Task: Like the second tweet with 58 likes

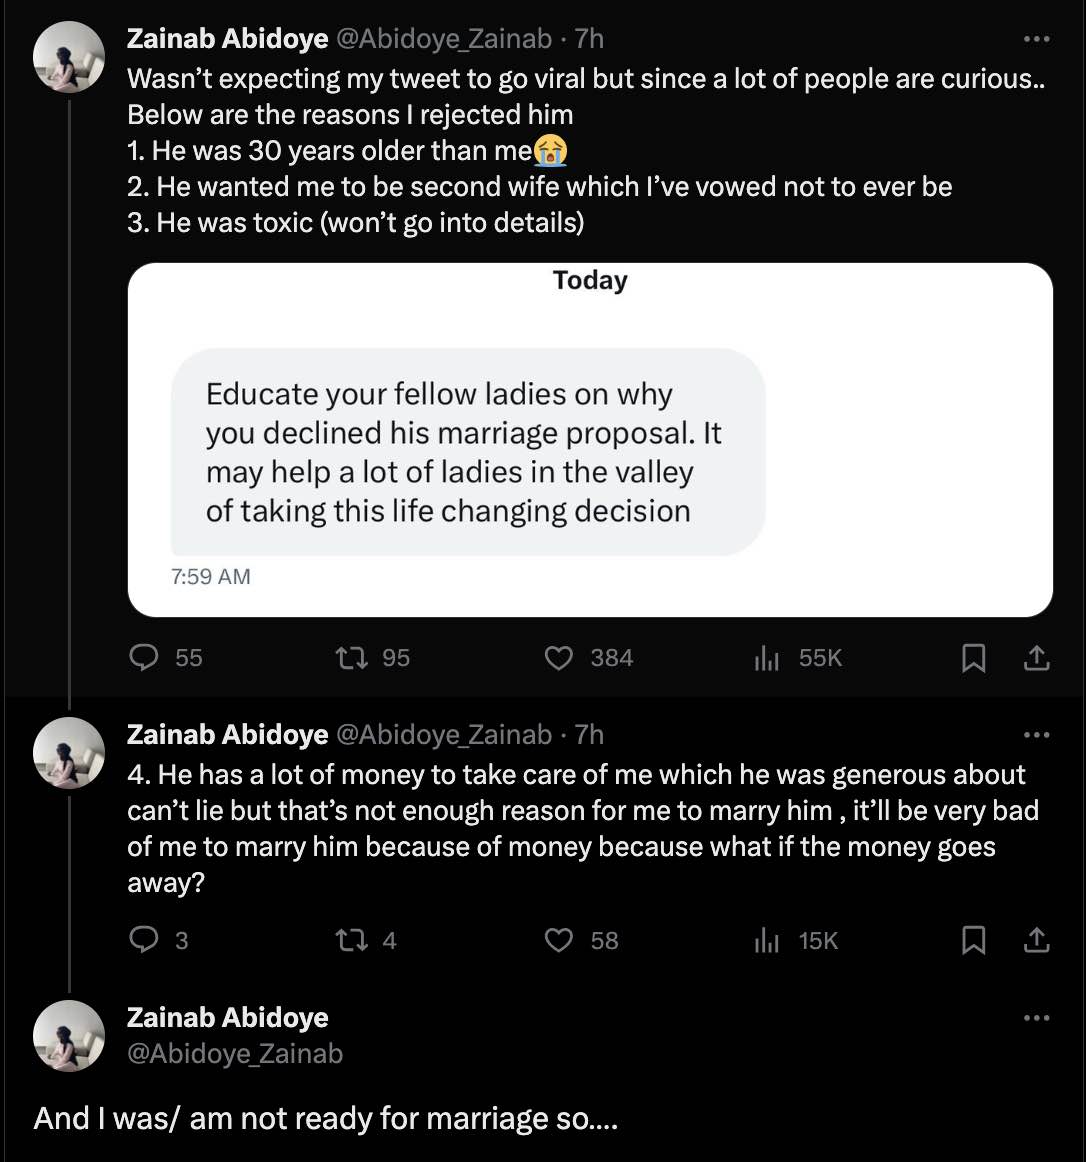Action: coord(558,940)
